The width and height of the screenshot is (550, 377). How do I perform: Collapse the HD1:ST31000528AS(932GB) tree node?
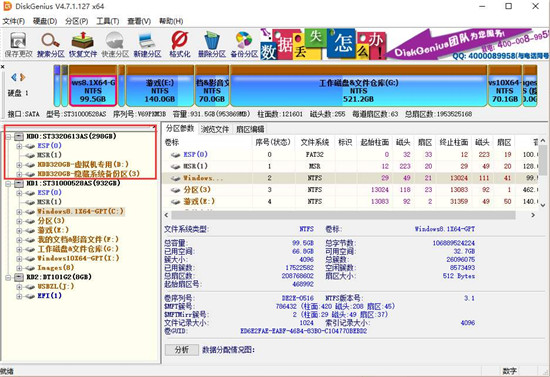(8, 183)
